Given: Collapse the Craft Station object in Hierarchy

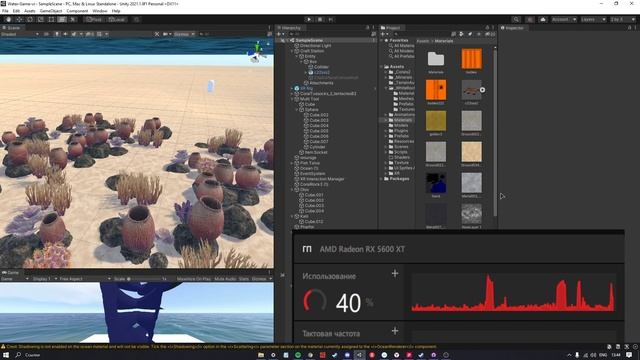Looking at the screenshot, I should pos(292,51).
